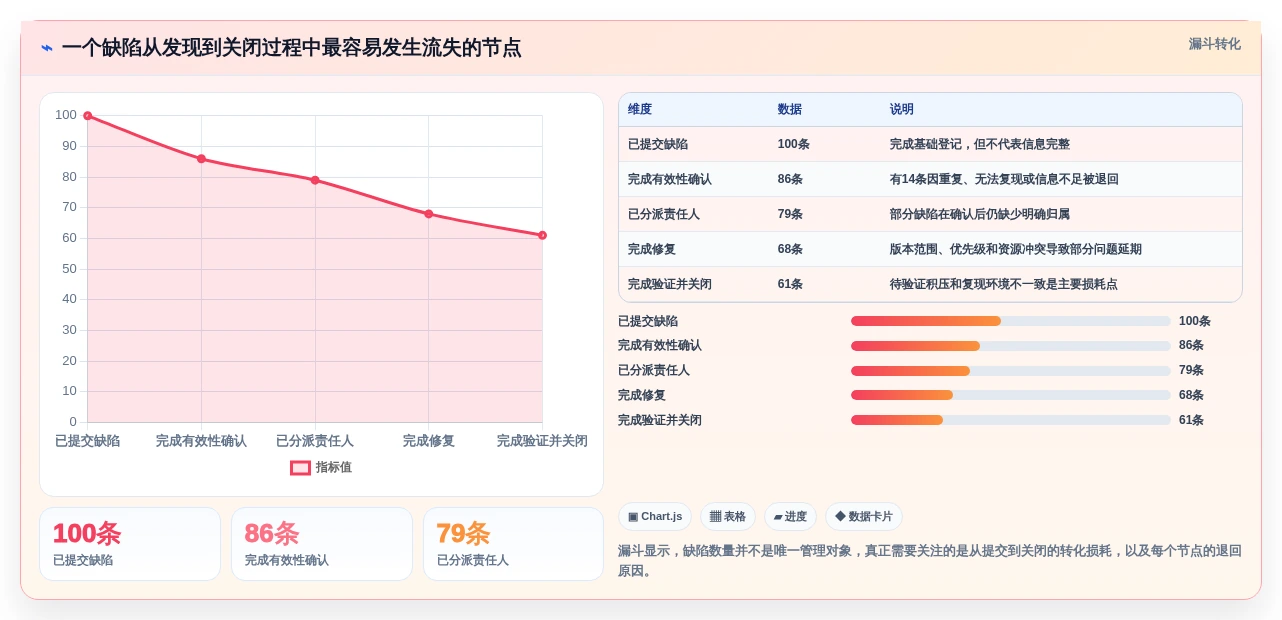Screen dimensions: 1282x620
Task: Click table cell 已分派责任人 in the table
Action: click(x=664, y=214)
